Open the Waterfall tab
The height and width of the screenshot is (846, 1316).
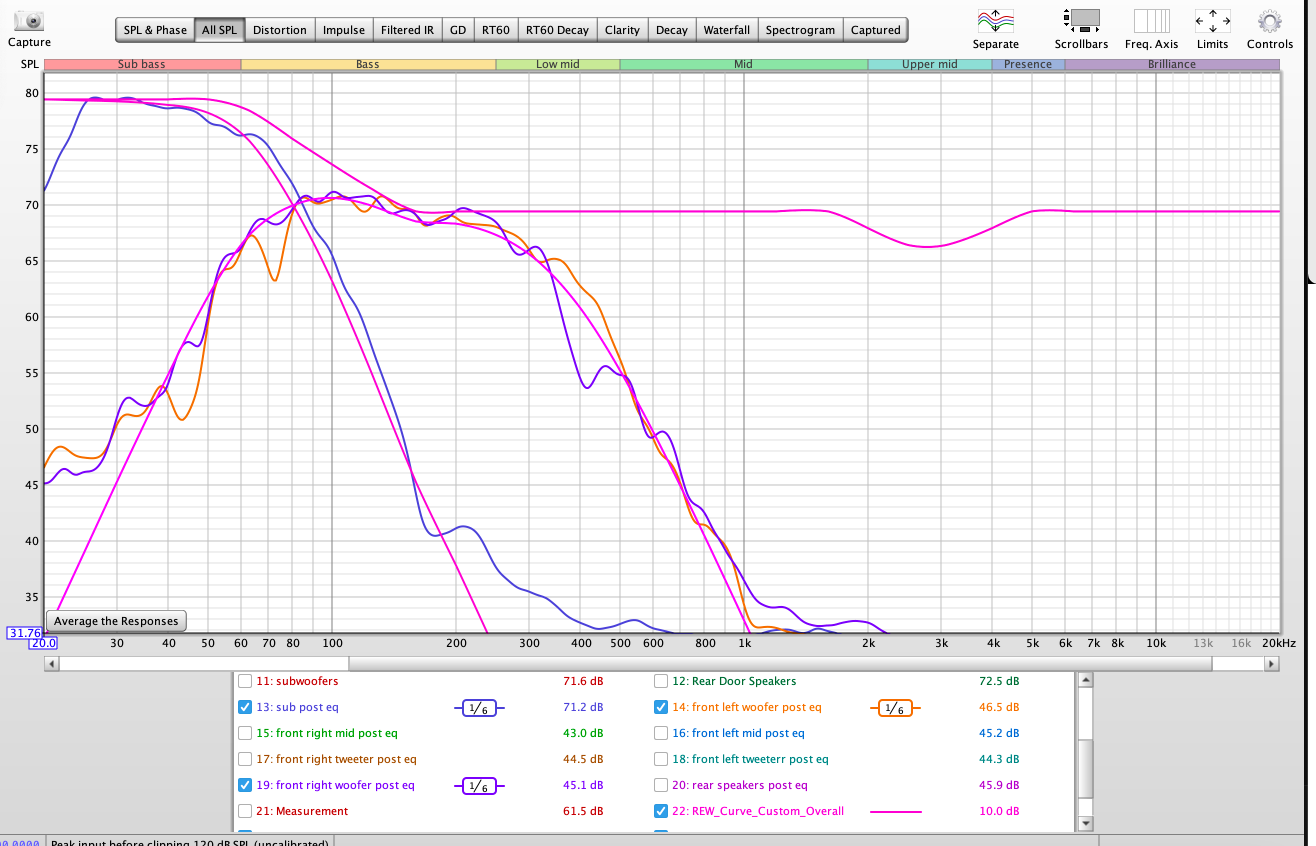(727, 30)
